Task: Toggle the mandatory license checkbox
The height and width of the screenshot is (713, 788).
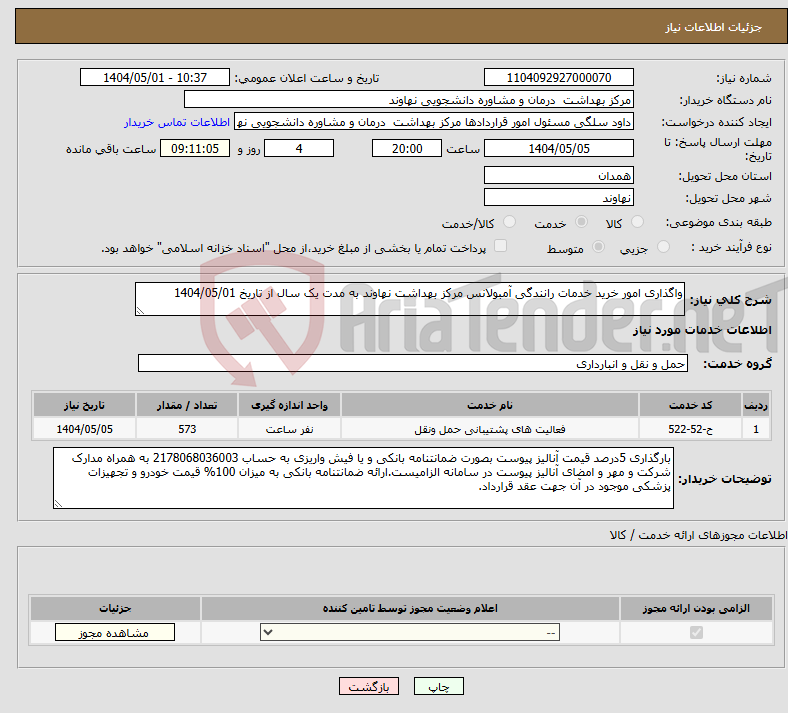Action: pos(696,632)
